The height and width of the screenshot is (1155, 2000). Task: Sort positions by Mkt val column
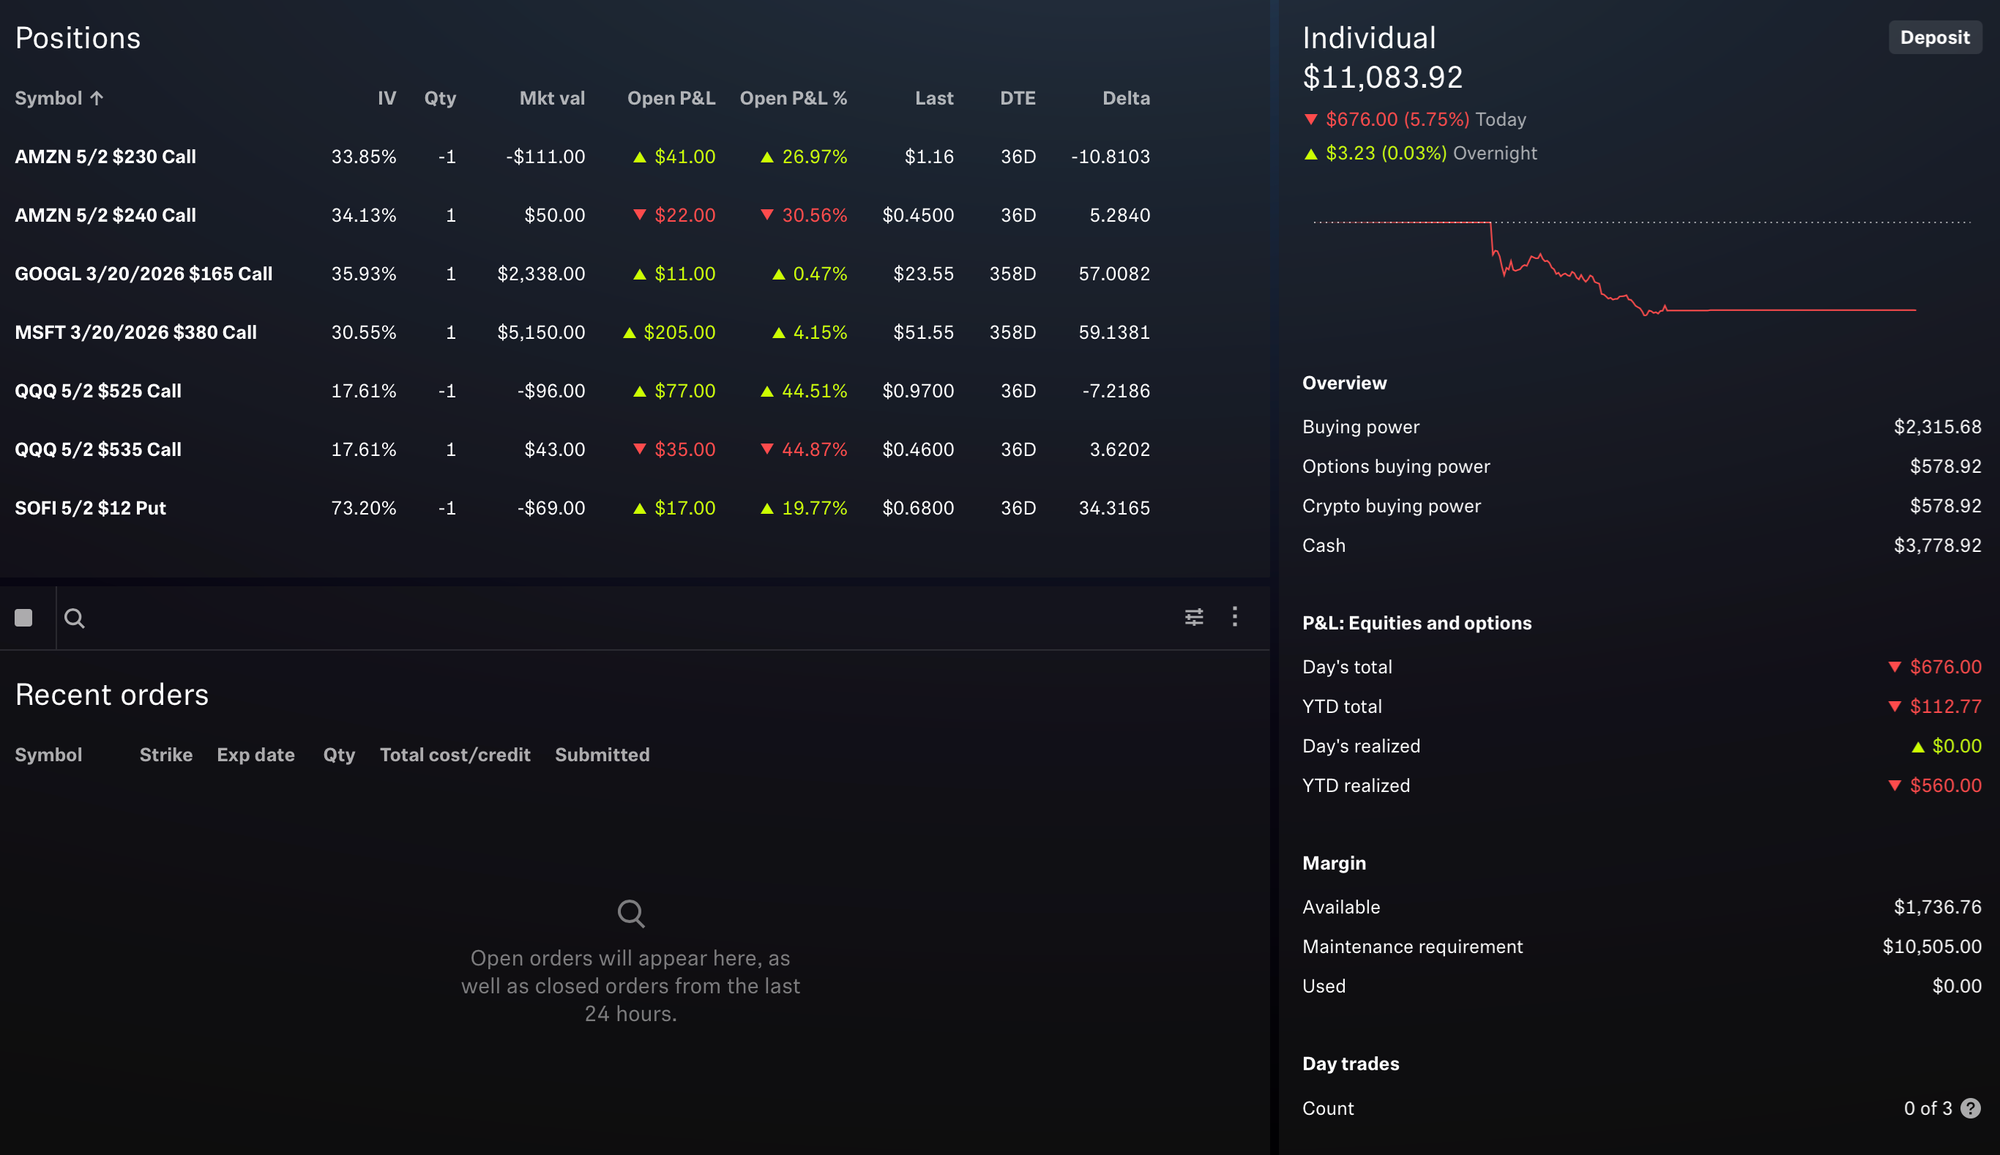point(552,98)
